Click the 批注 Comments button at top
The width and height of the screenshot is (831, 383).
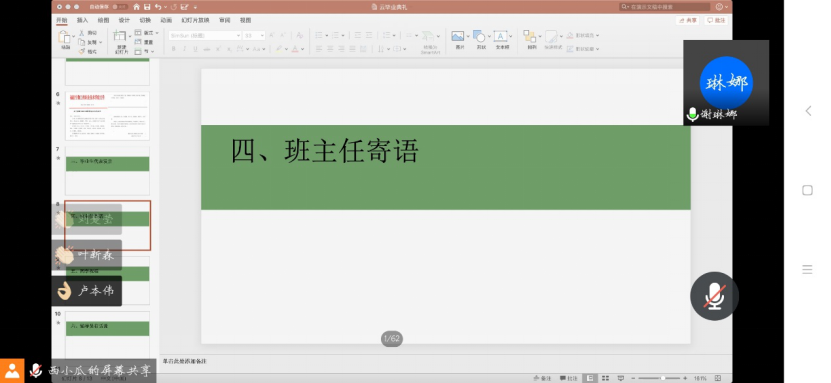pos(715,20)
